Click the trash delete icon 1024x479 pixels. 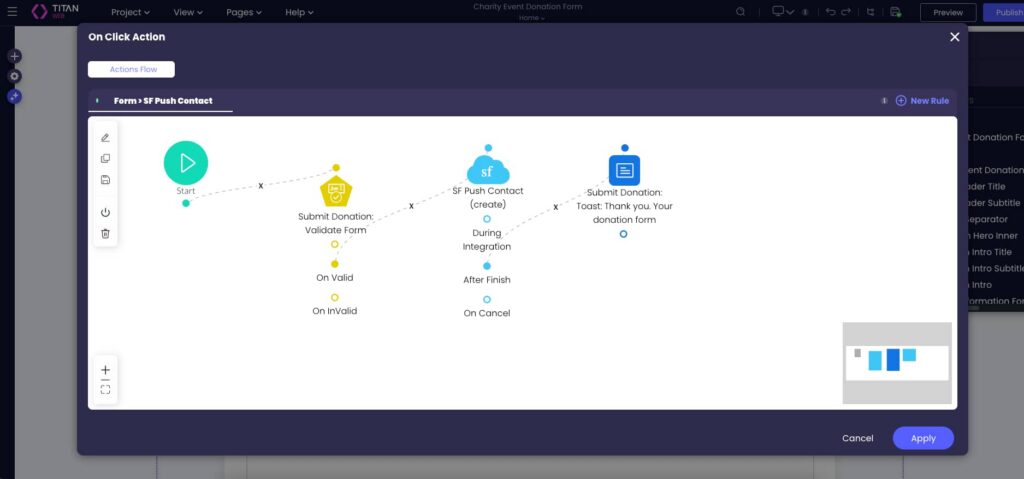(105, 233)
